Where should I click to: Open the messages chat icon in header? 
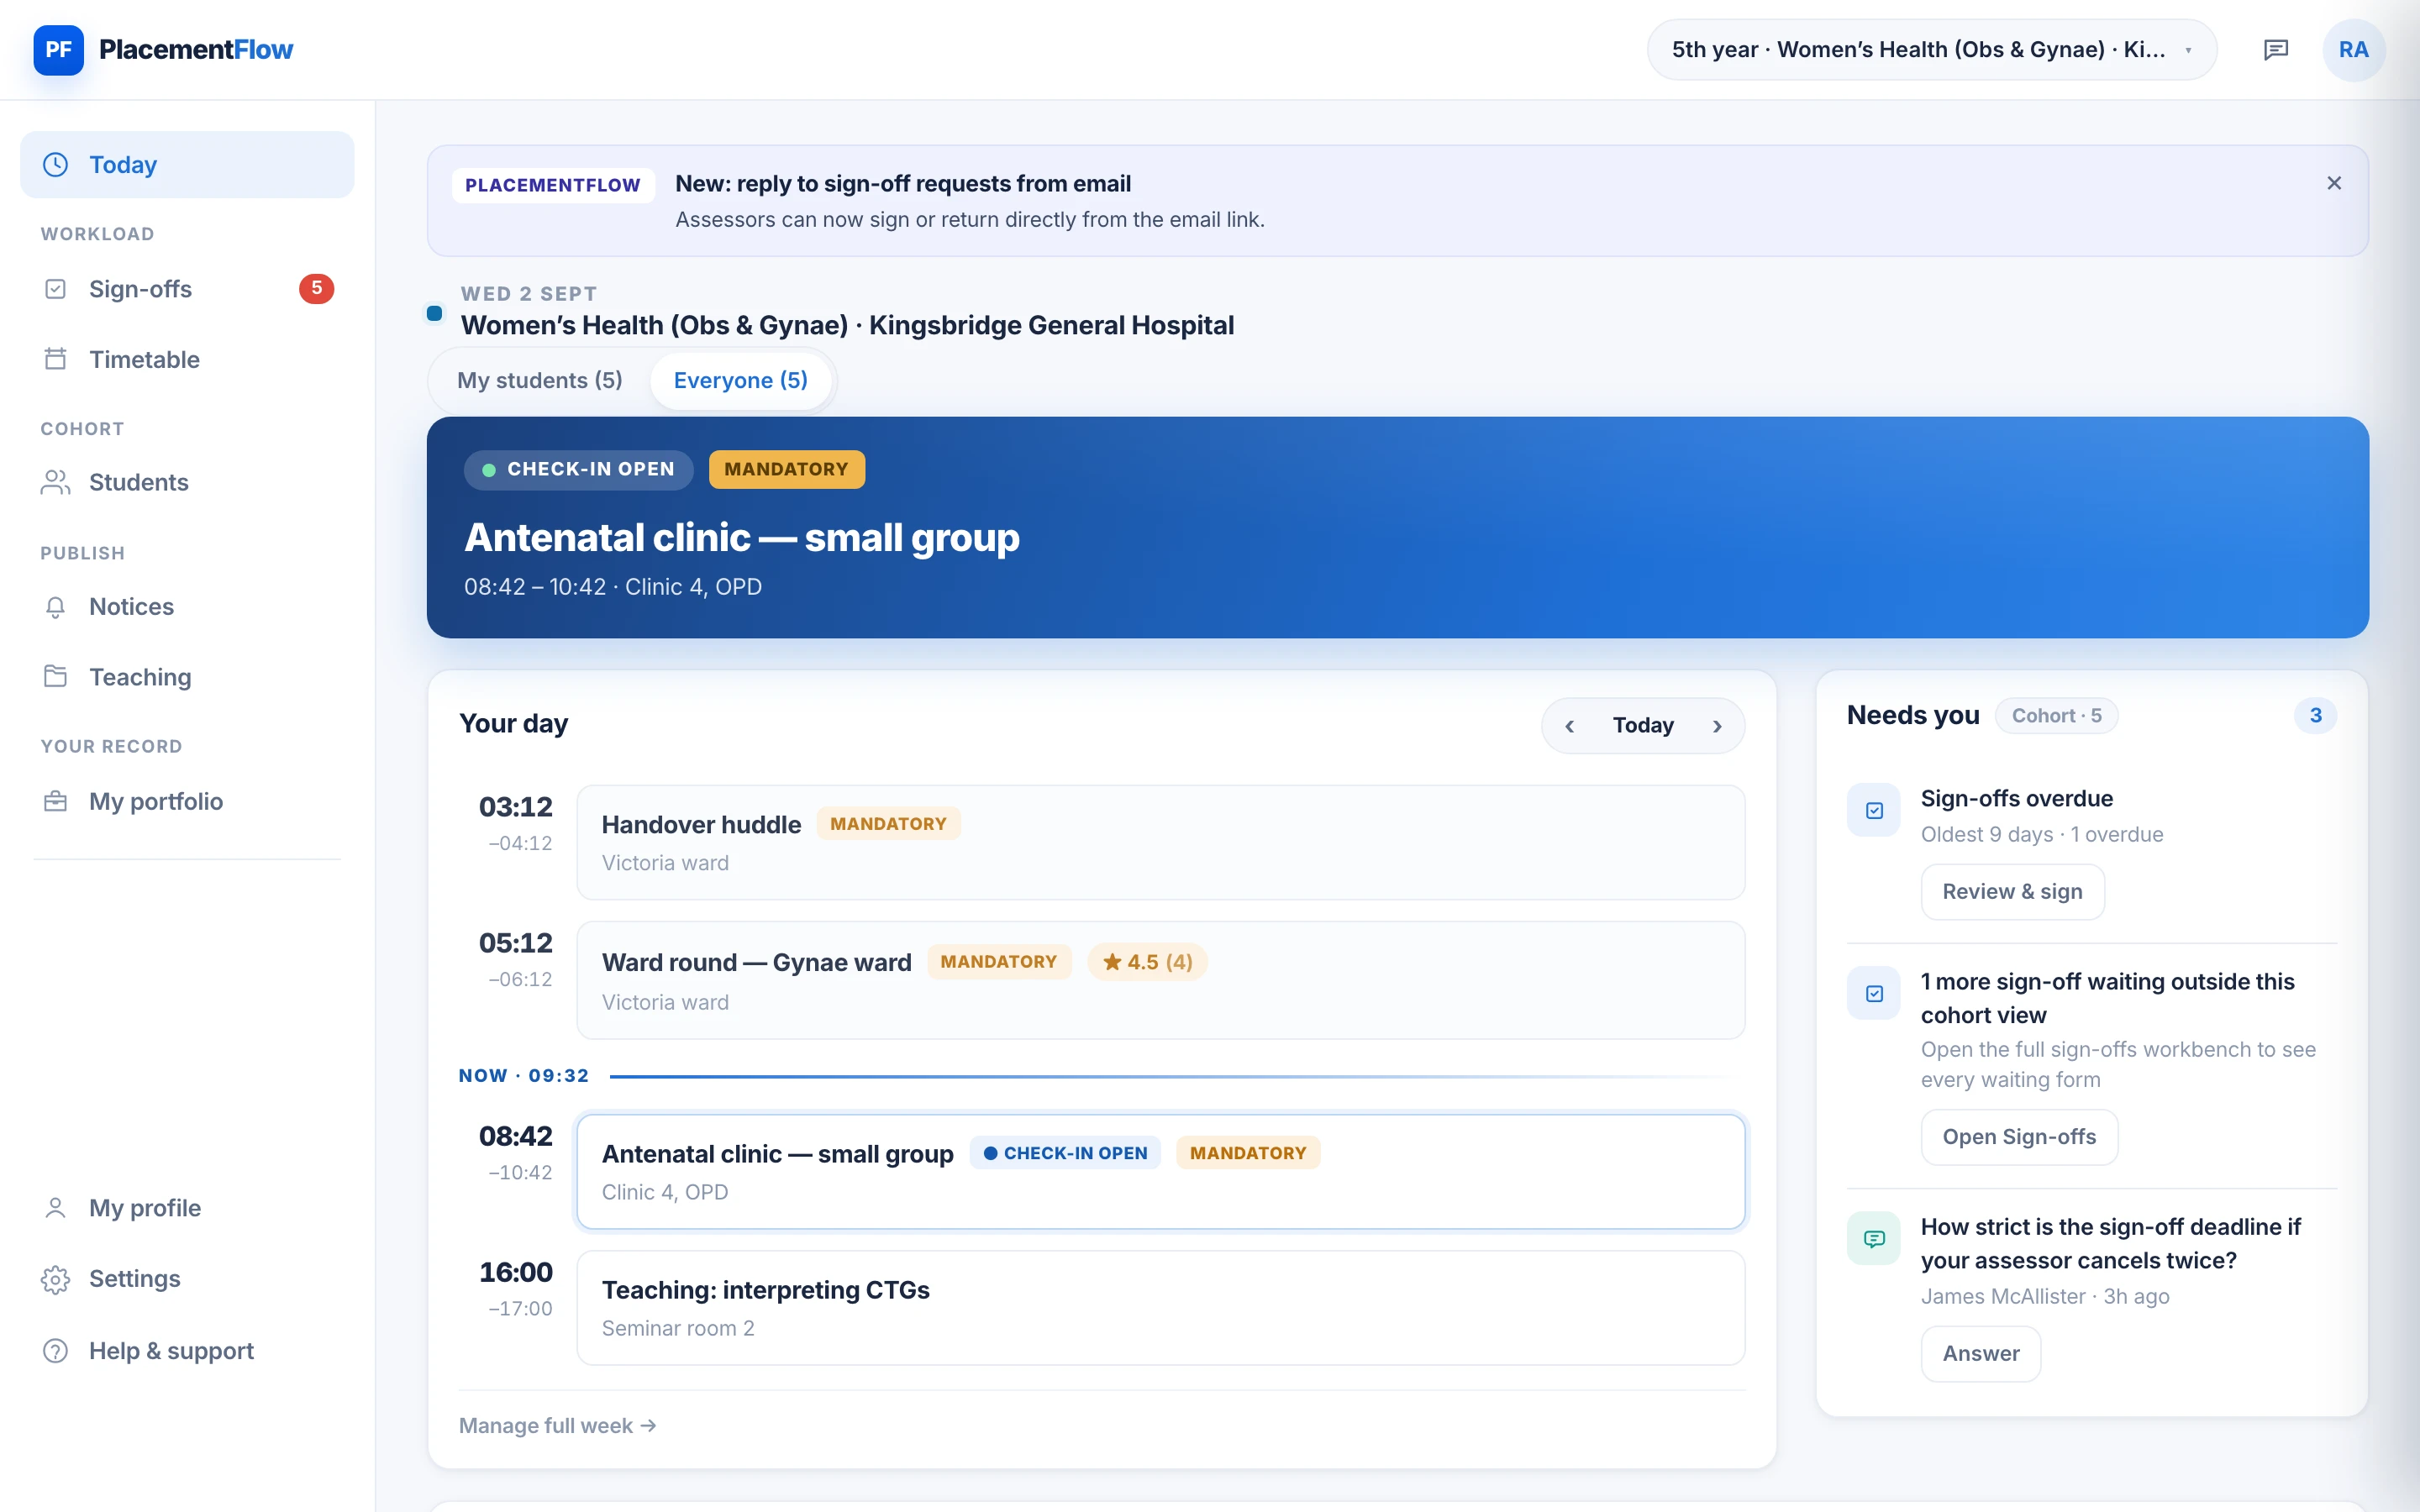coord(2276,50)
